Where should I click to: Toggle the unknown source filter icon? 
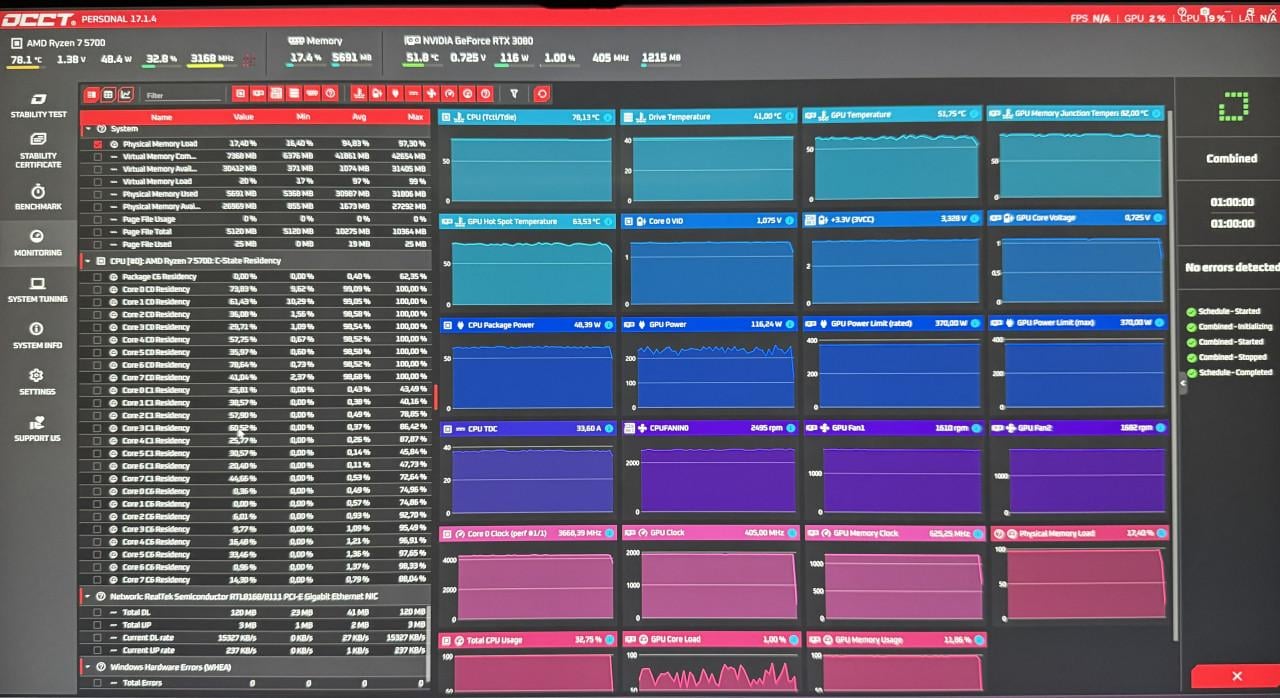330,93
